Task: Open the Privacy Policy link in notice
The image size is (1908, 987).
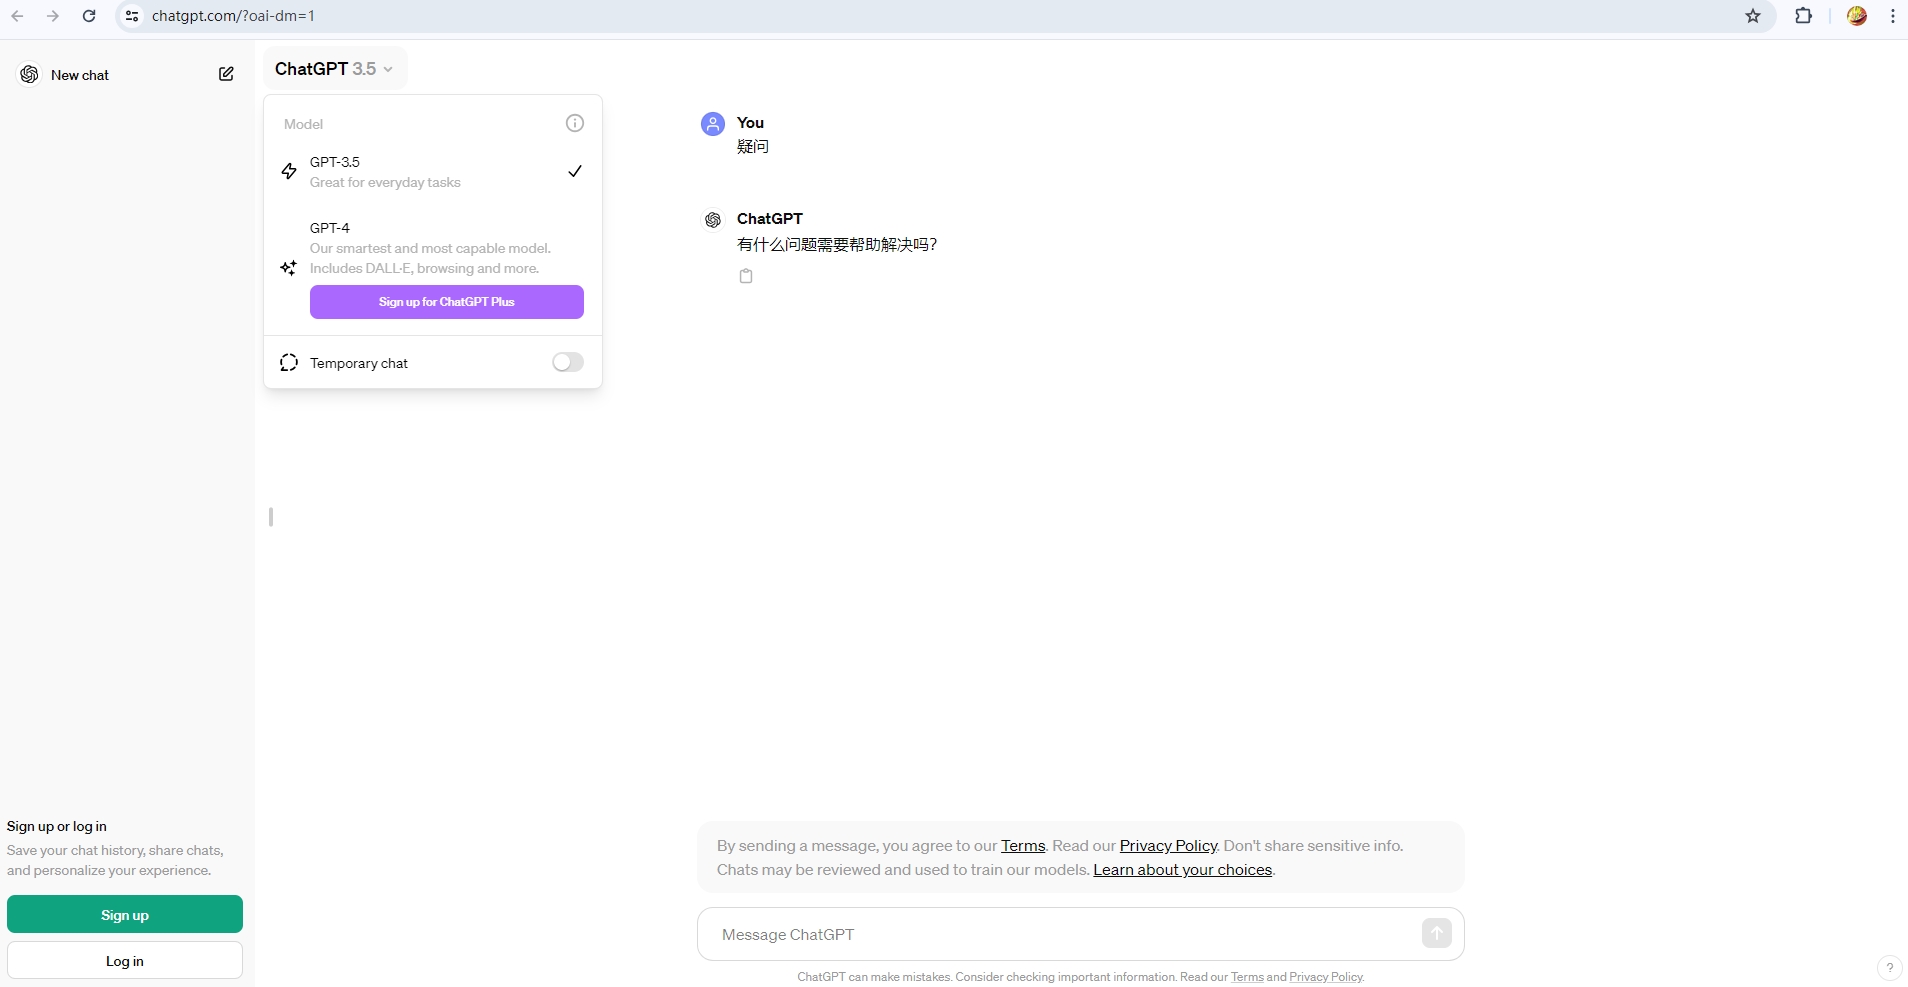Action: (1168, 846)
